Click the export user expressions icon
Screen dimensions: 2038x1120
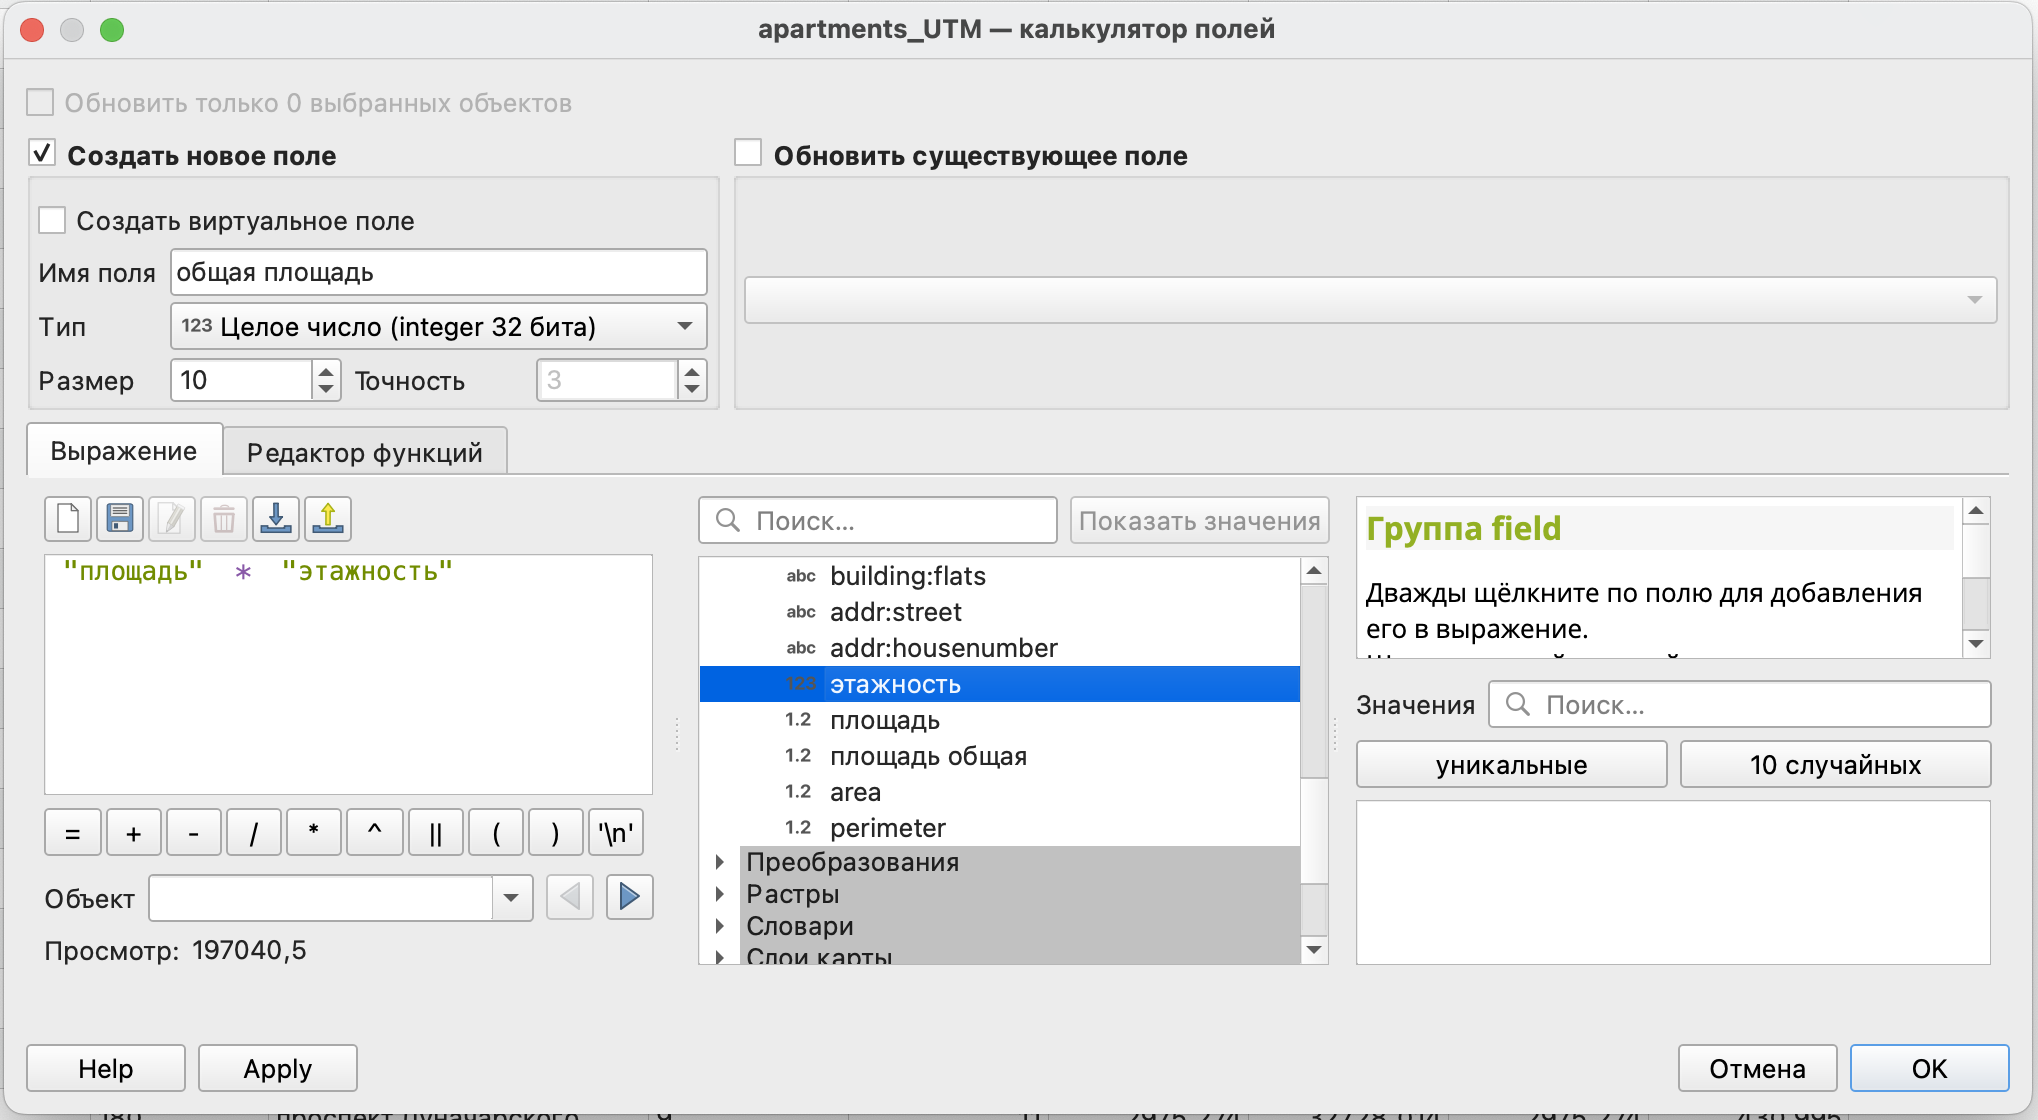328,518
